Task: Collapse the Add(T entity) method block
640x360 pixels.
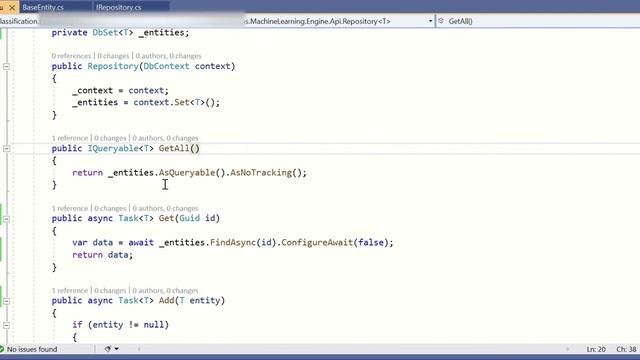Action: tap(7, 301)
